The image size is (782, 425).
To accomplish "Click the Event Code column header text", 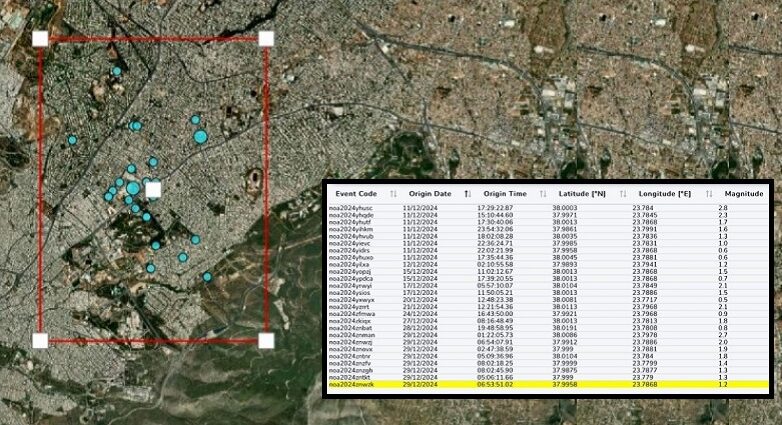I will click(356, 193).
